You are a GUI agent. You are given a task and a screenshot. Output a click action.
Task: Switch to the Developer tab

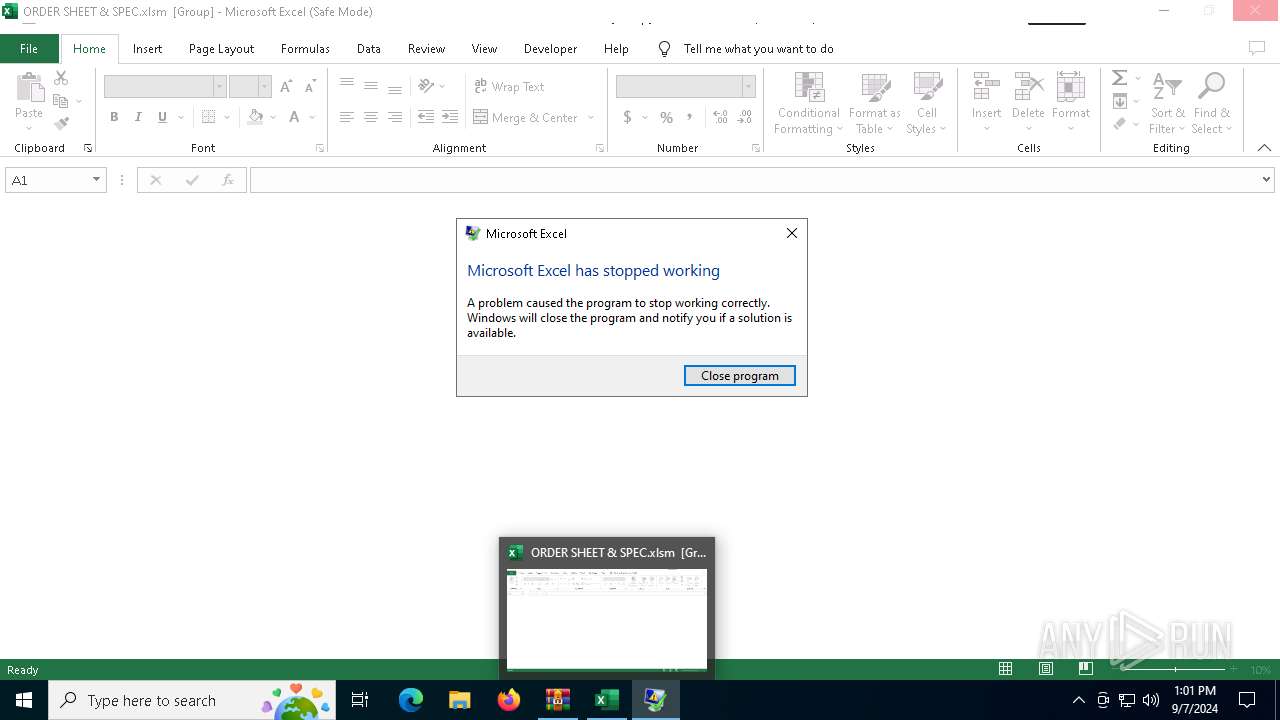550,48
